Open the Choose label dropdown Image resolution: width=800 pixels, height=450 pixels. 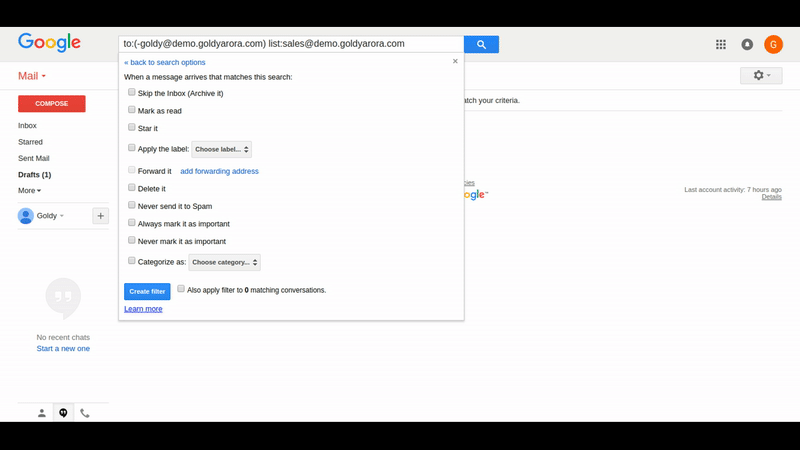[221, 149]
